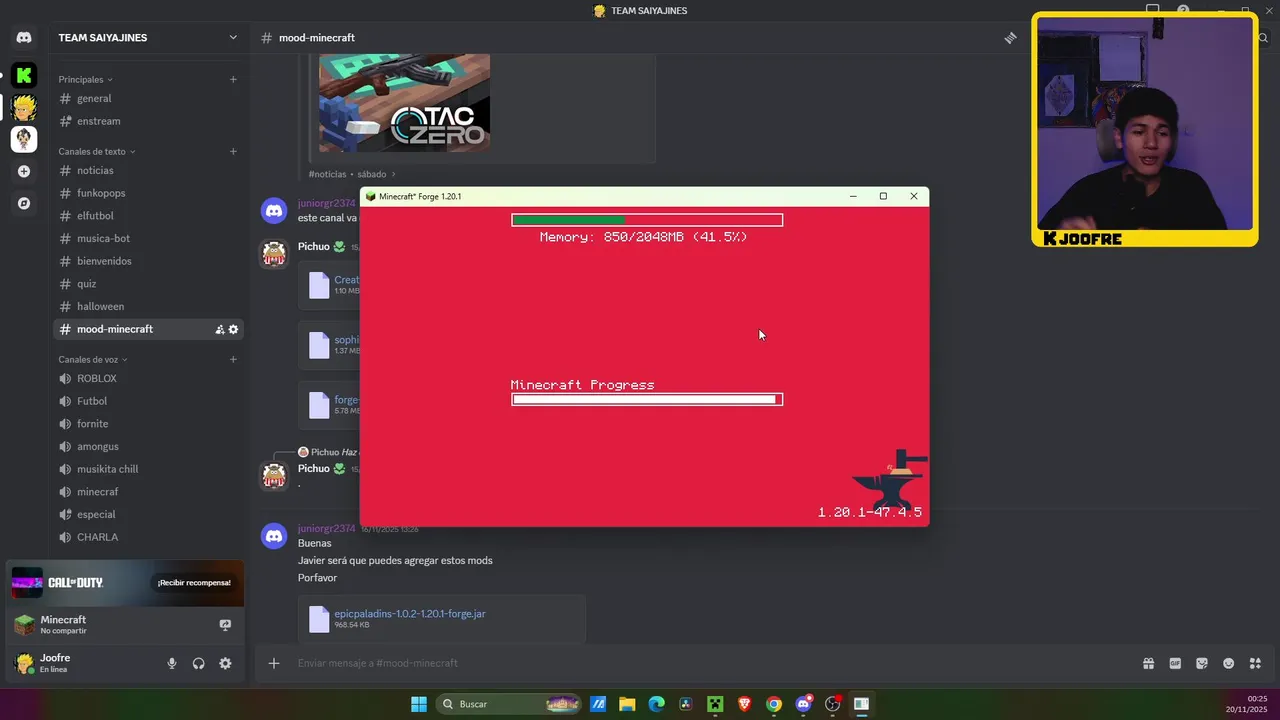Open the funkopops channel
Viewport: 1280px width, 720px height.
pyautogui.click(x=148, y=193)
